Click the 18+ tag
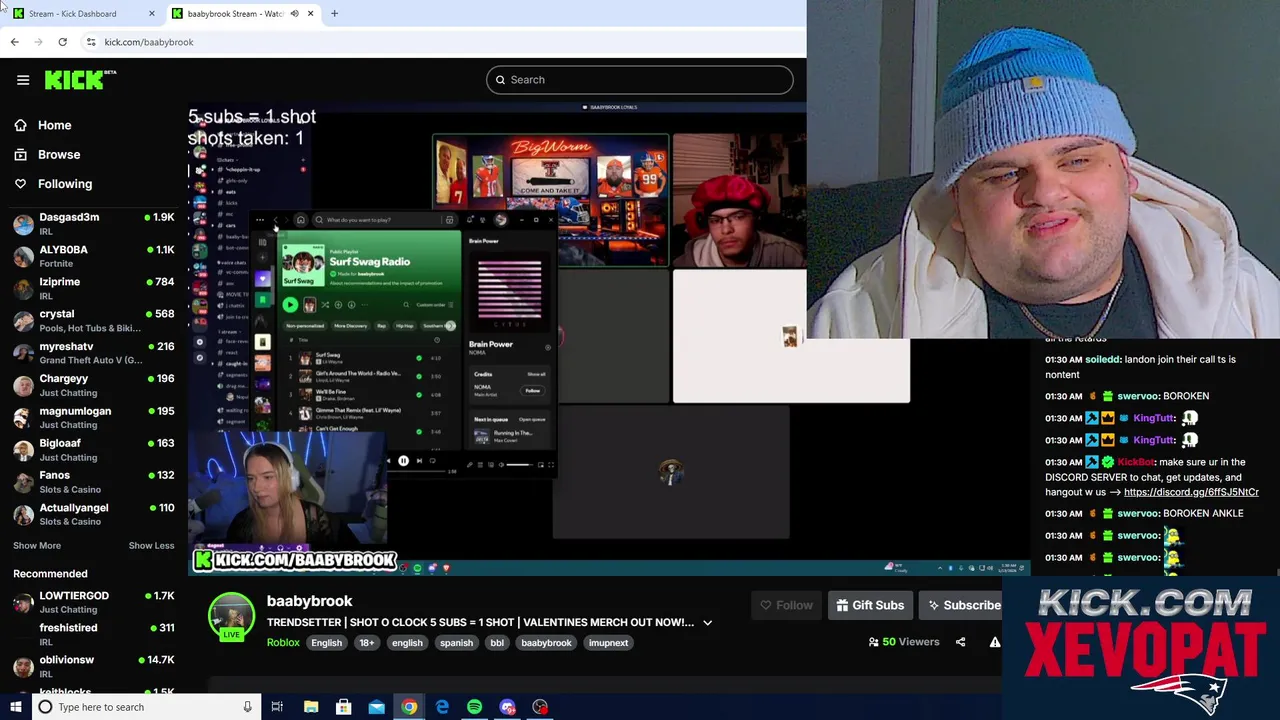Screen dimensions: 1280x720 366,643
